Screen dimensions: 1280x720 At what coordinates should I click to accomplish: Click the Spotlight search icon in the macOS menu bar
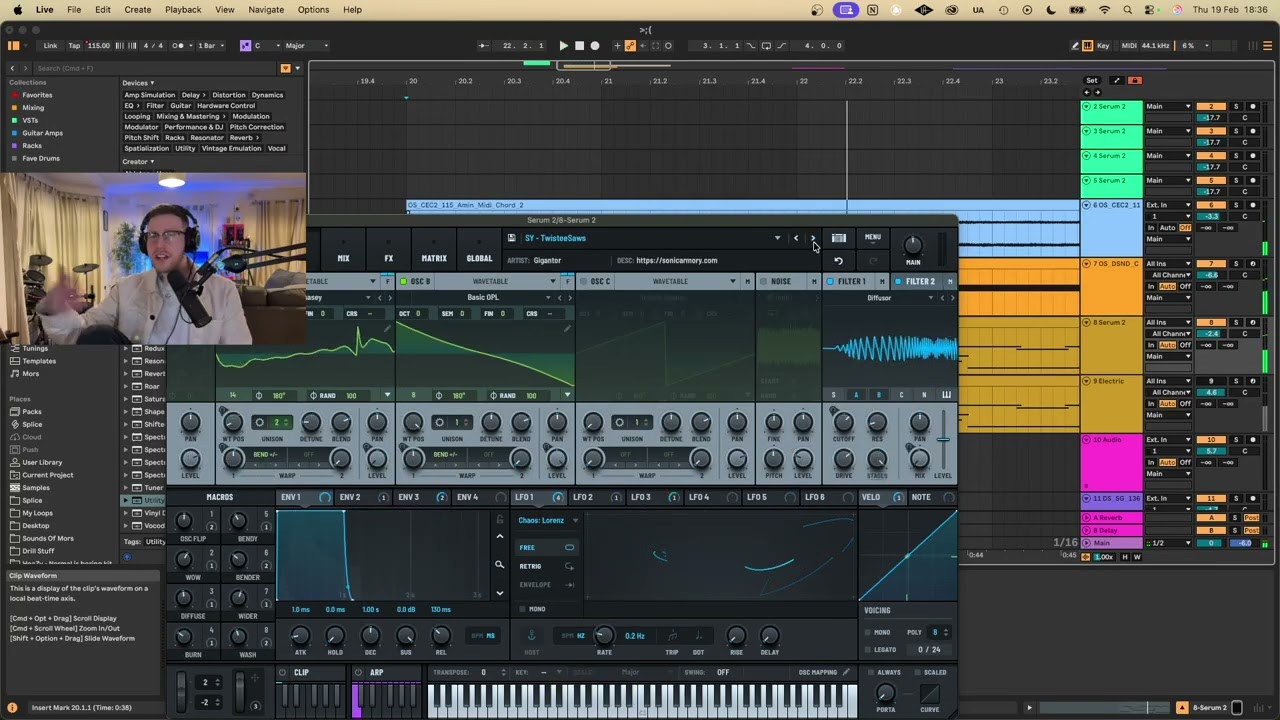(x=1128, y=10)
